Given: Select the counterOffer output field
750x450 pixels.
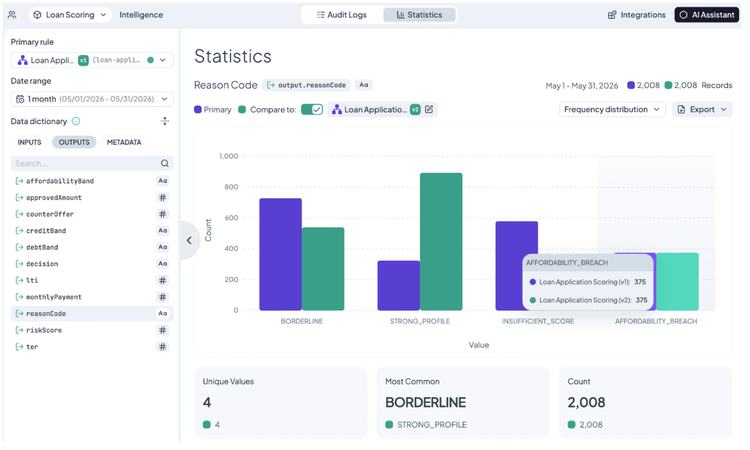Looking at the screenshot, I should point(92,214).
